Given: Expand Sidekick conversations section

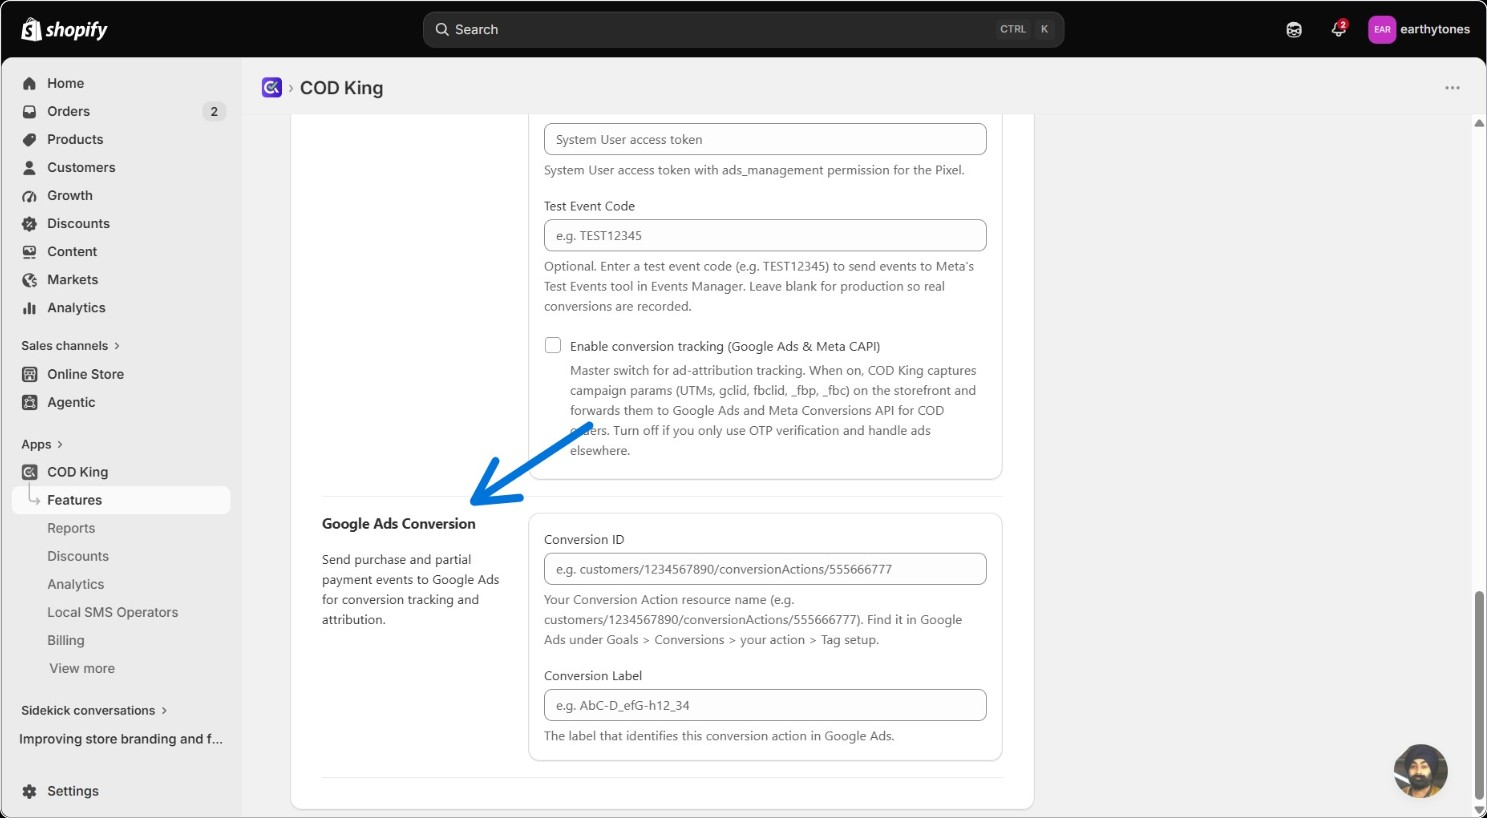Looking at the screenshot, I should [x=94, y=711].
